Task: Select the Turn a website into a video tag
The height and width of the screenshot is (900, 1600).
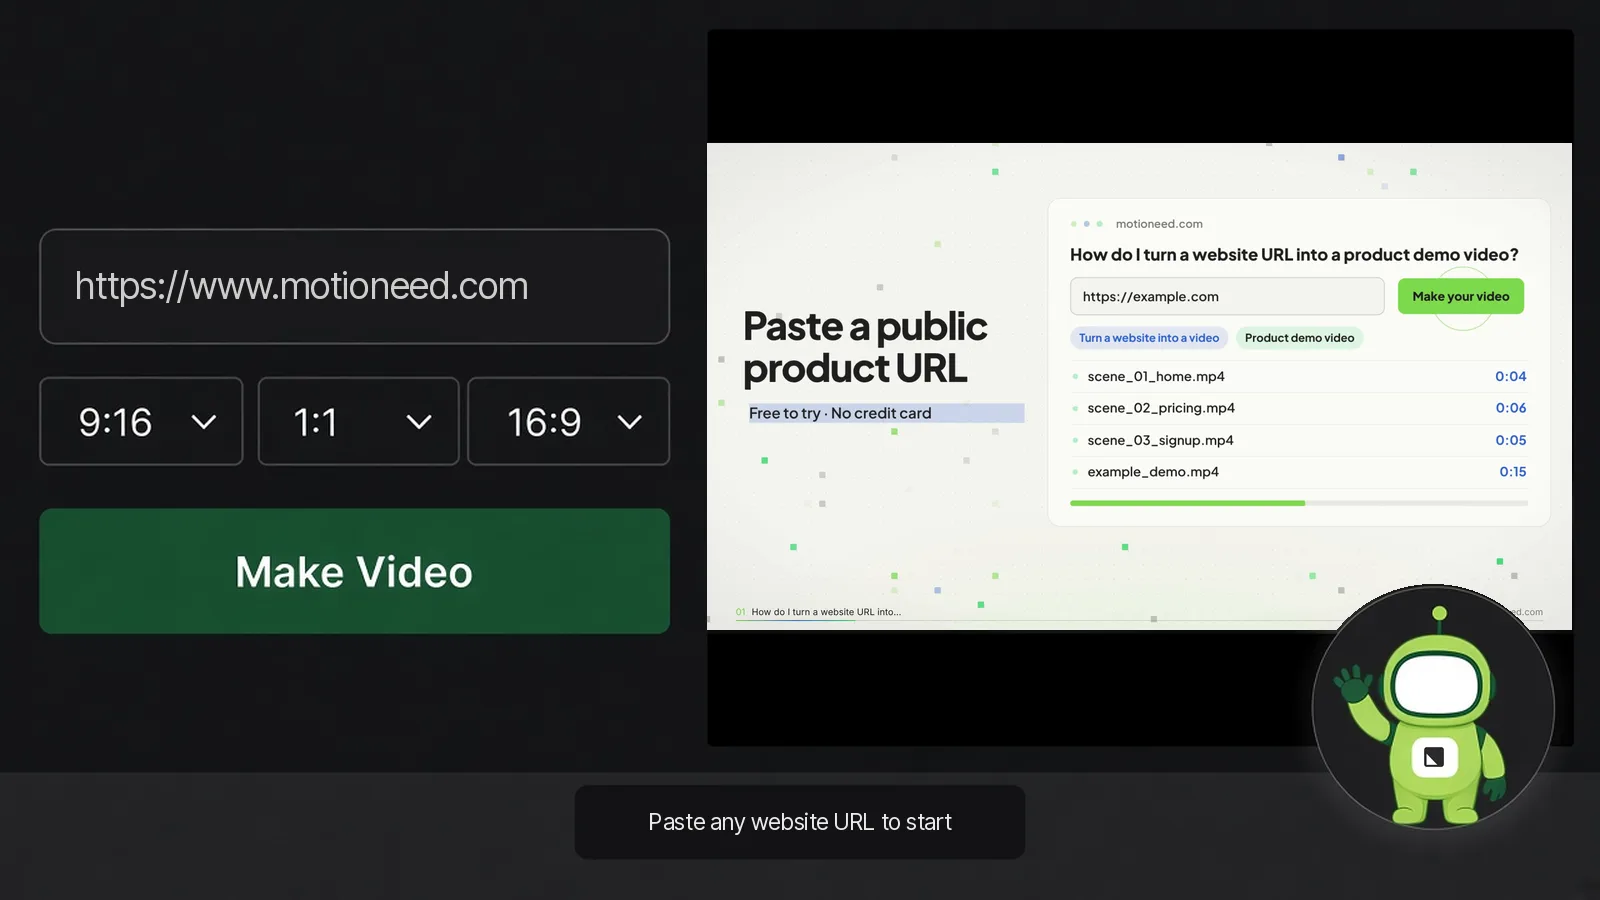Action: (1148, 338)
